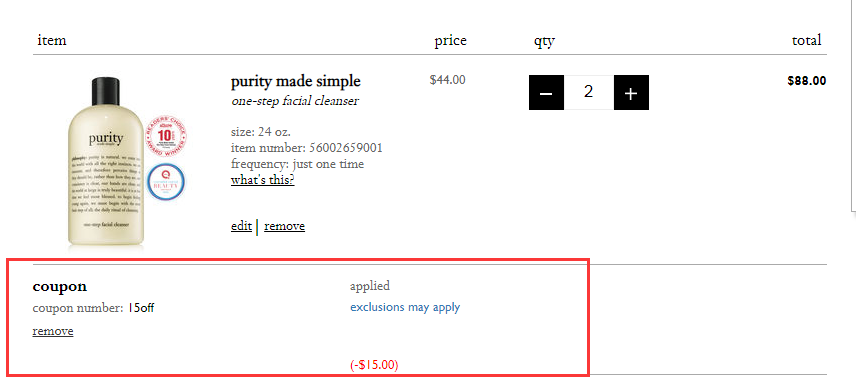Click the "coupon" section heading
Image resolution: width=856 pixels, height=391 pixels.
coord(60,286)
